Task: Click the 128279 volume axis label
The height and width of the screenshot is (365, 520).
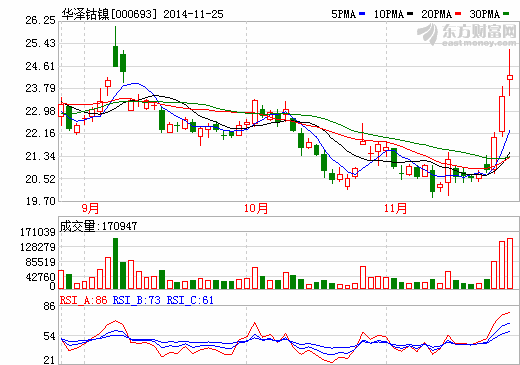Action: coord(38,247)
